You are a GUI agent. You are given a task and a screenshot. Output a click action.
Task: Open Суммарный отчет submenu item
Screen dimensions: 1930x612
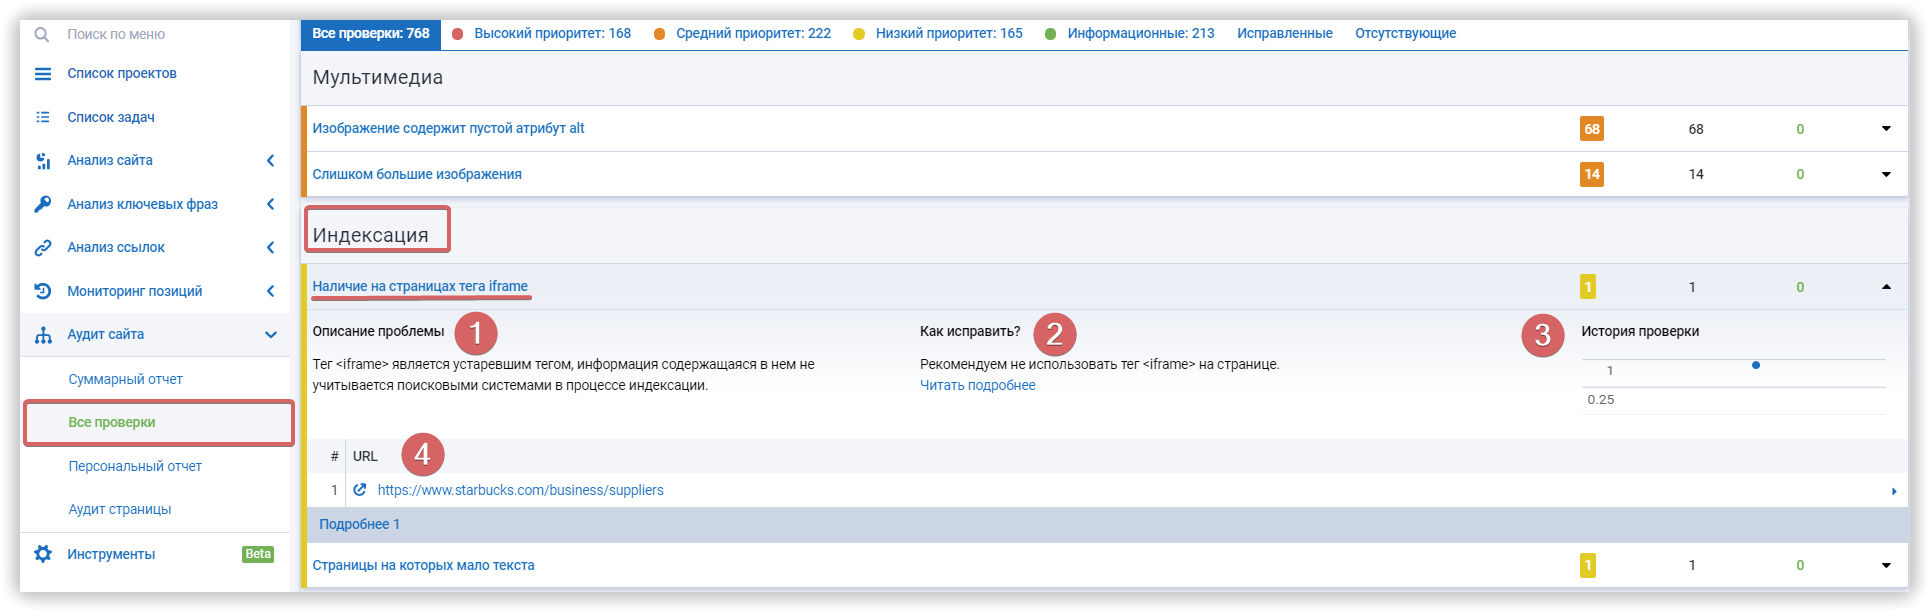pos(126,379)
